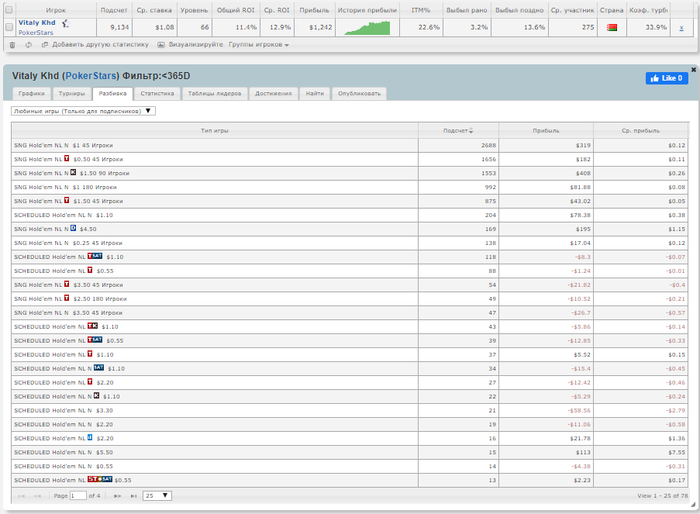Viewport: 700px width, 514px height.
Task: Click the SNG Hold'em NL N $1 45 Игроки row
Action: [x=350, y=145]
